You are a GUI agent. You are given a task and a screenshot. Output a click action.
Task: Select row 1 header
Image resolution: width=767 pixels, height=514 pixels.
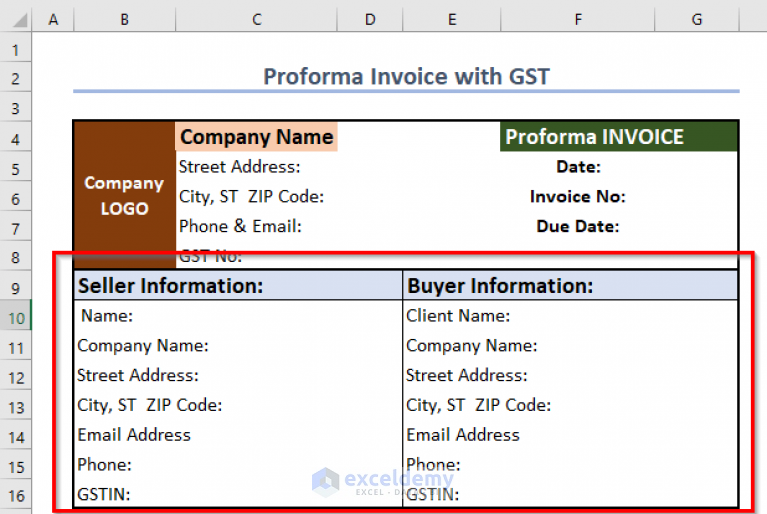point(16,49)
